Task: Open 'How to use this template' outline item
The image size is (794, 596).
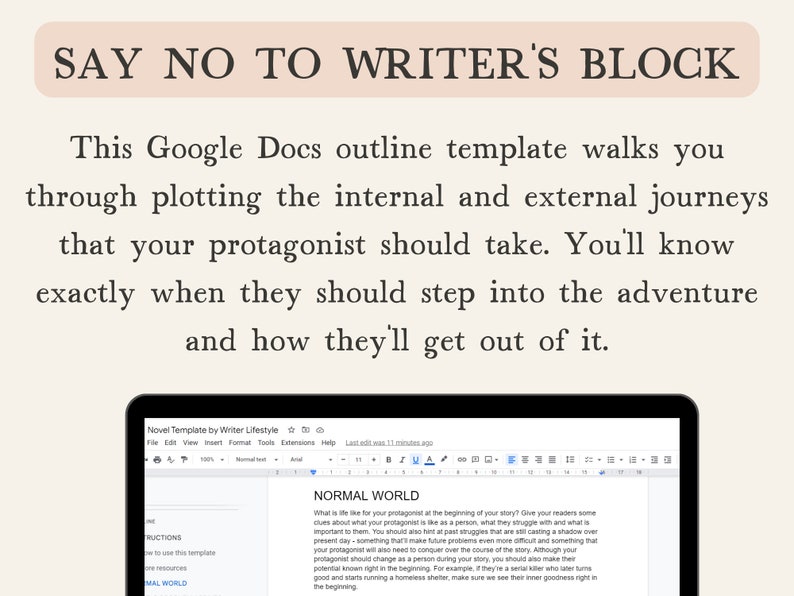Action: pyautogui.click(x=180, y=552)
